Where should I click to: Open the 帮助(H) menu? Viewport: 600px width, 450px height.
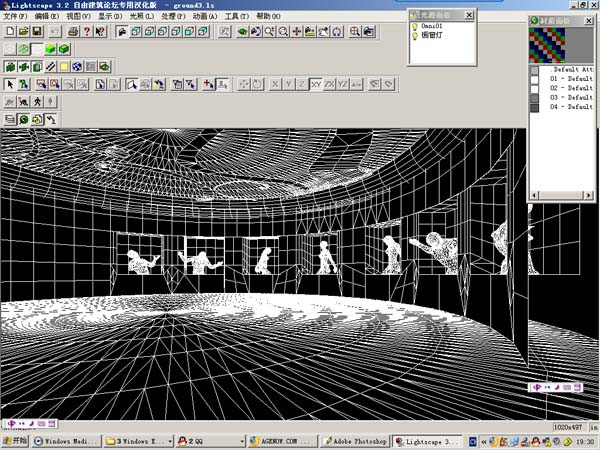point(268,16)
